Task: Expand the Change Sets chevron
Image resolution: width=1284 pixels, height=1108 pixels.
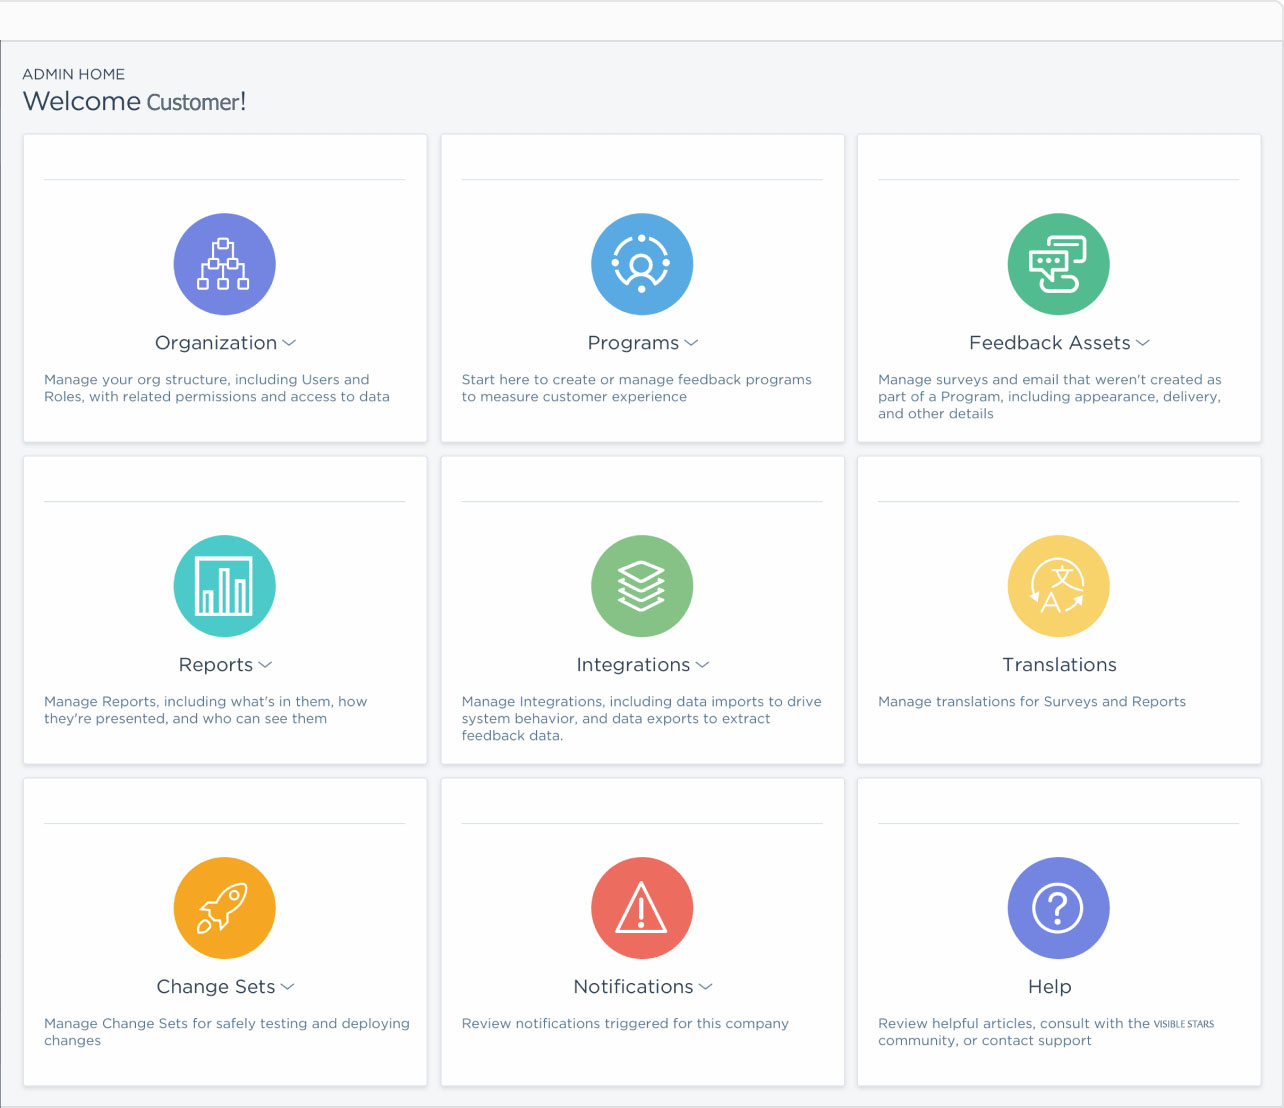Action: click(287, 987)
